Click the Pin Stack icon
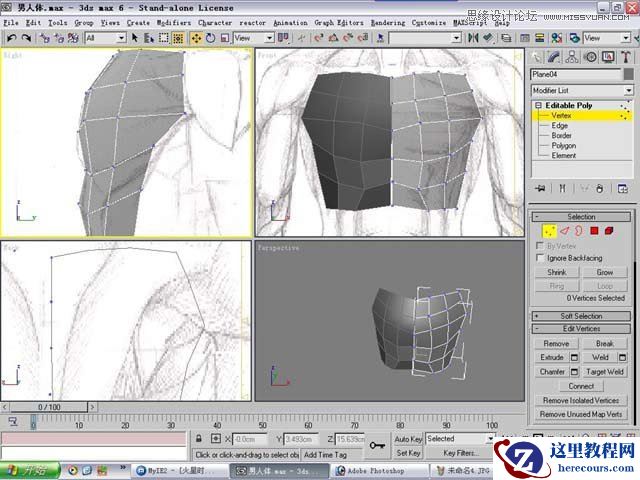Image resolution: width=640 pixels, height=480 pixels. [x=540, y=188]
